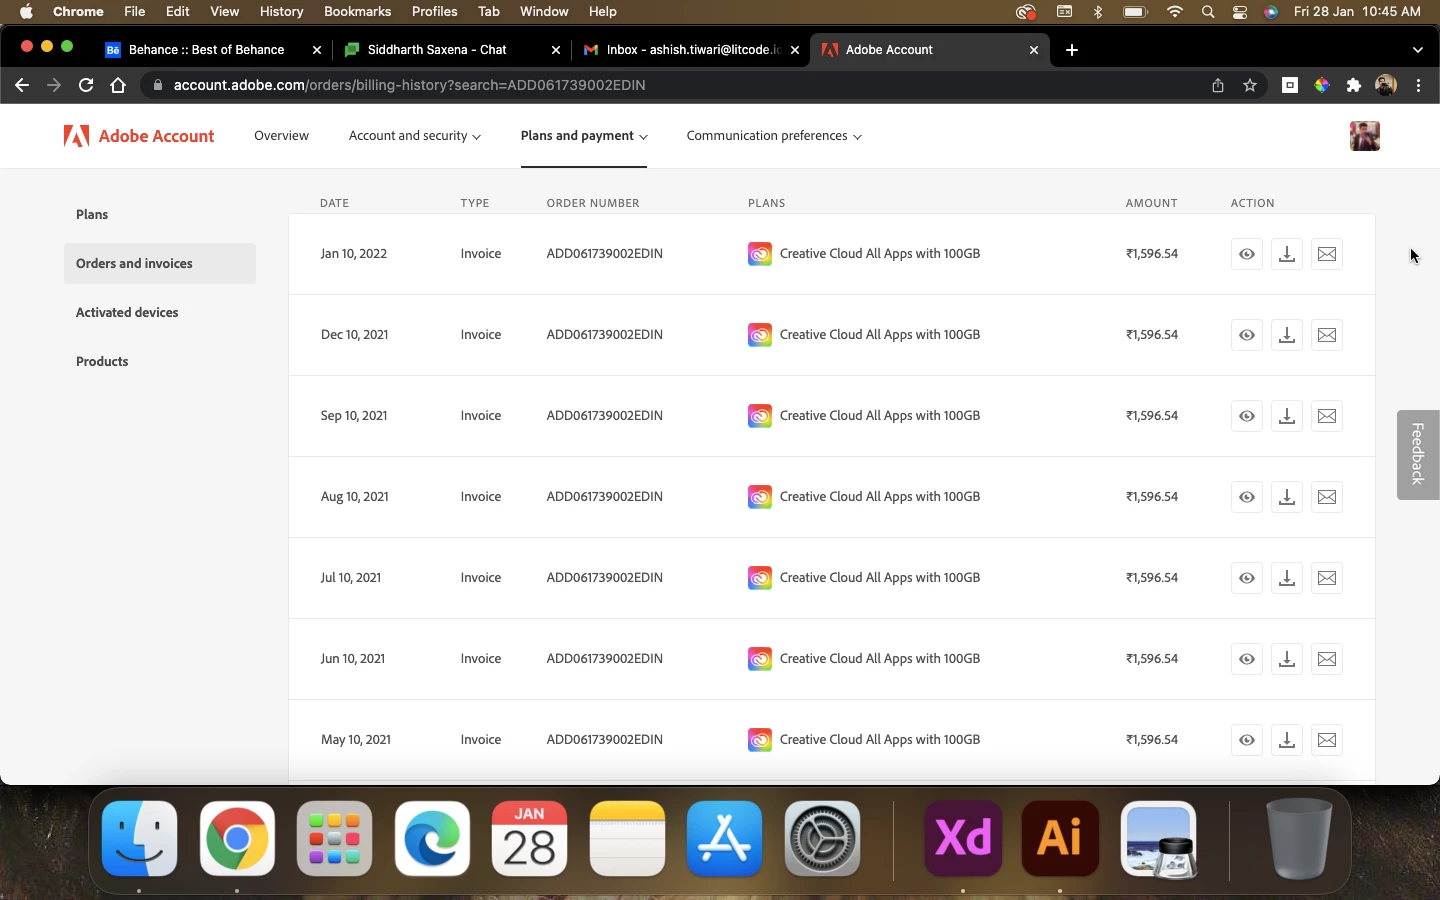Switch to Siddharth Saxena Chat tab
Viewport: 1440px width, 900px height.
pos(437,50)
